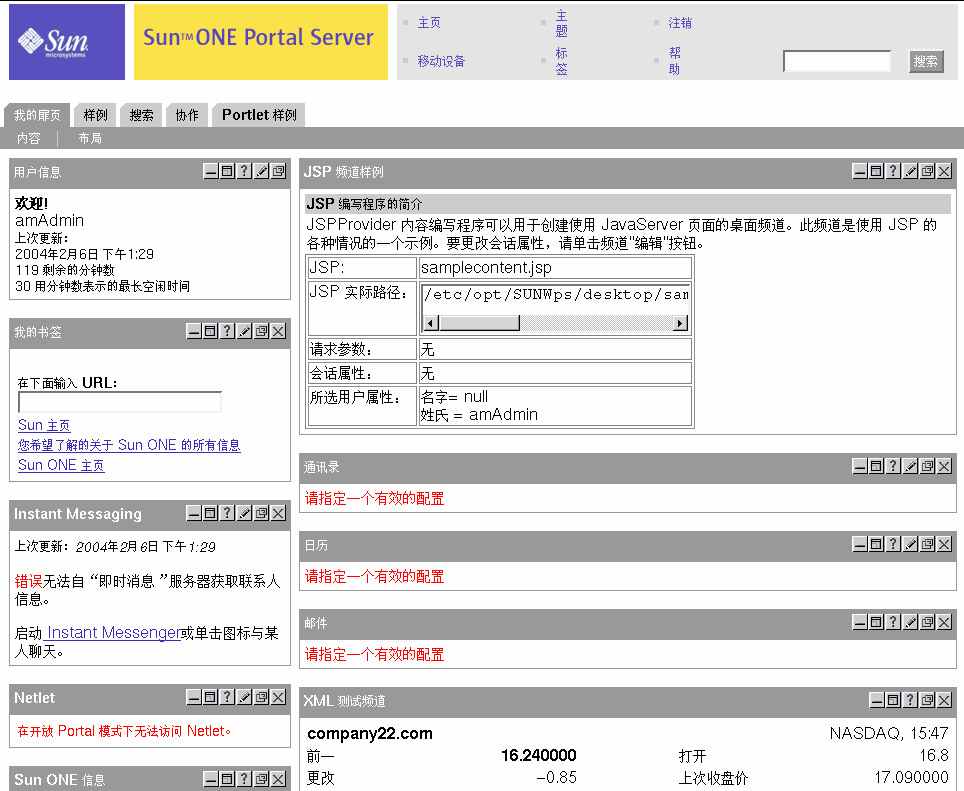Screen dimensions: 964x791
Task: Switch to the 样例 tab
Action: point(95,115)
